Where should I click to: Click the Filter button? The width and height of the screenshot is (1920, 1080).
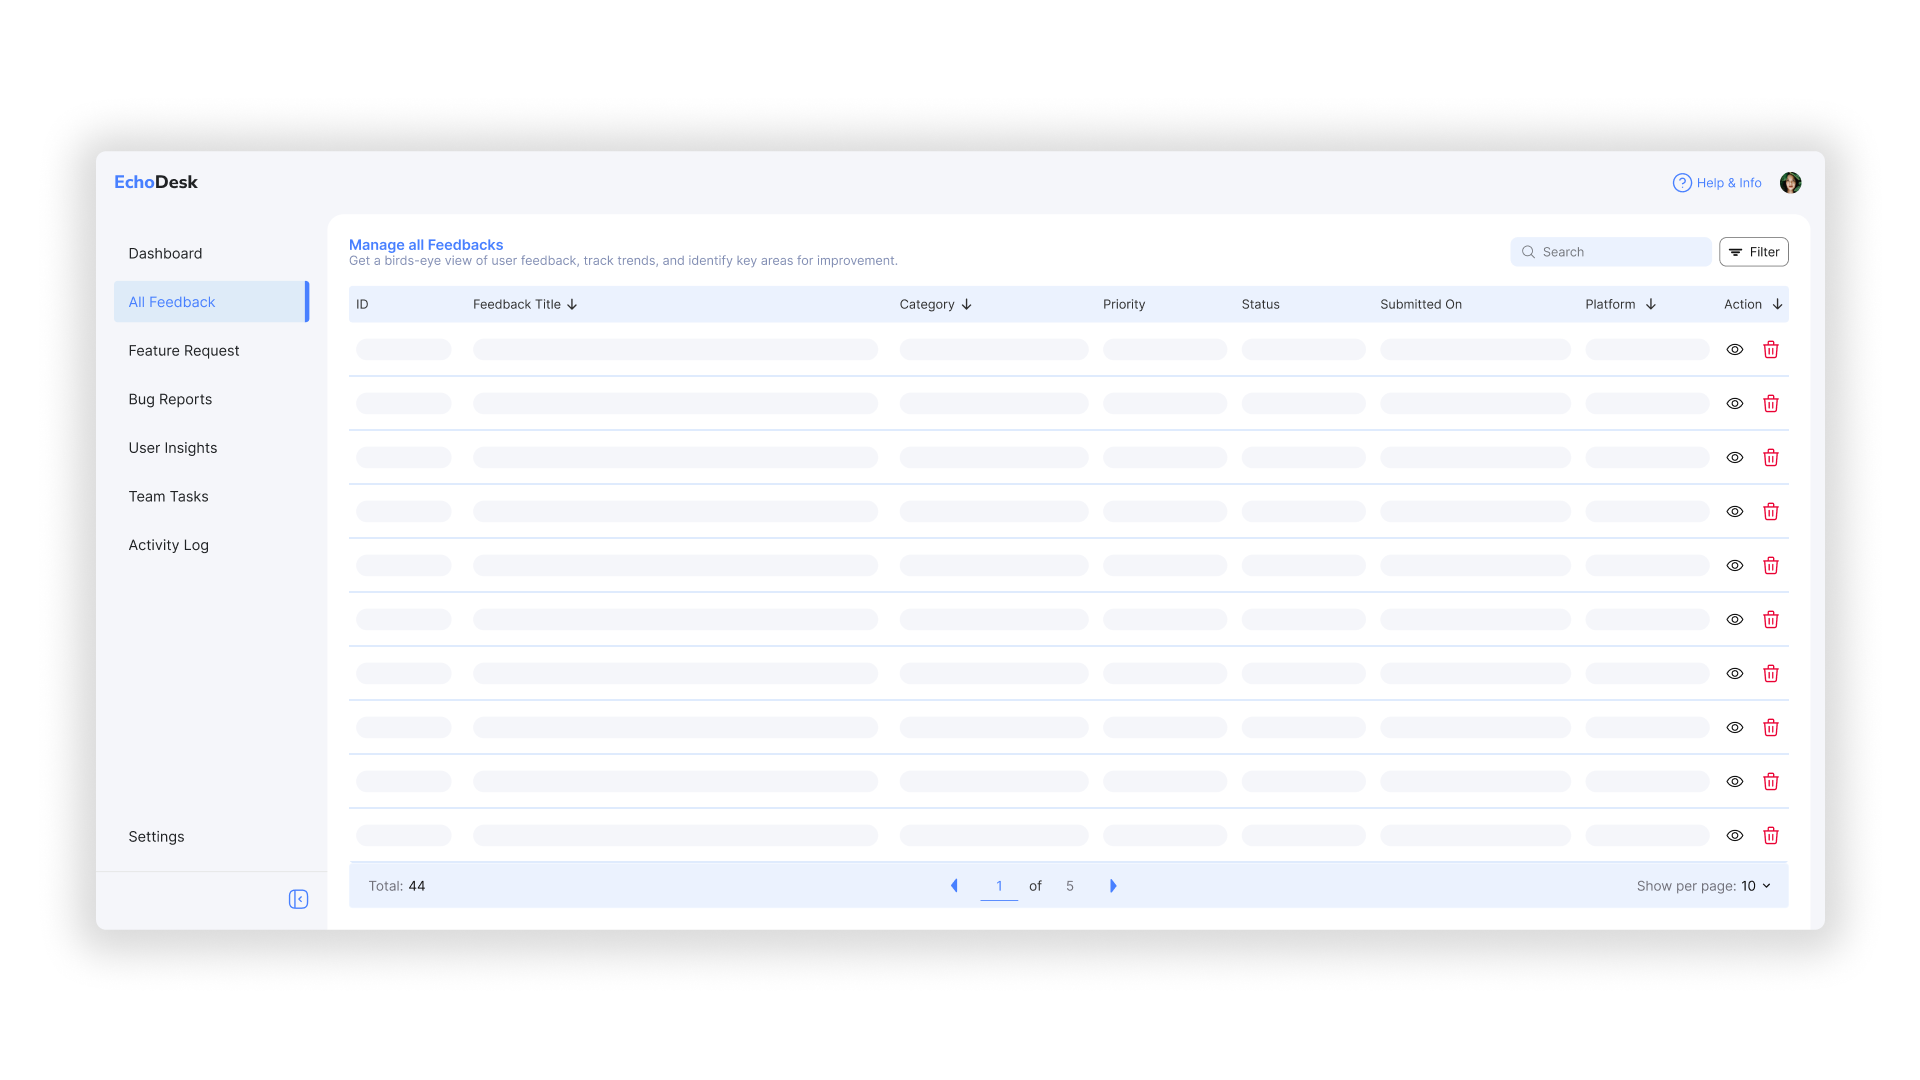coord(1753,252)
